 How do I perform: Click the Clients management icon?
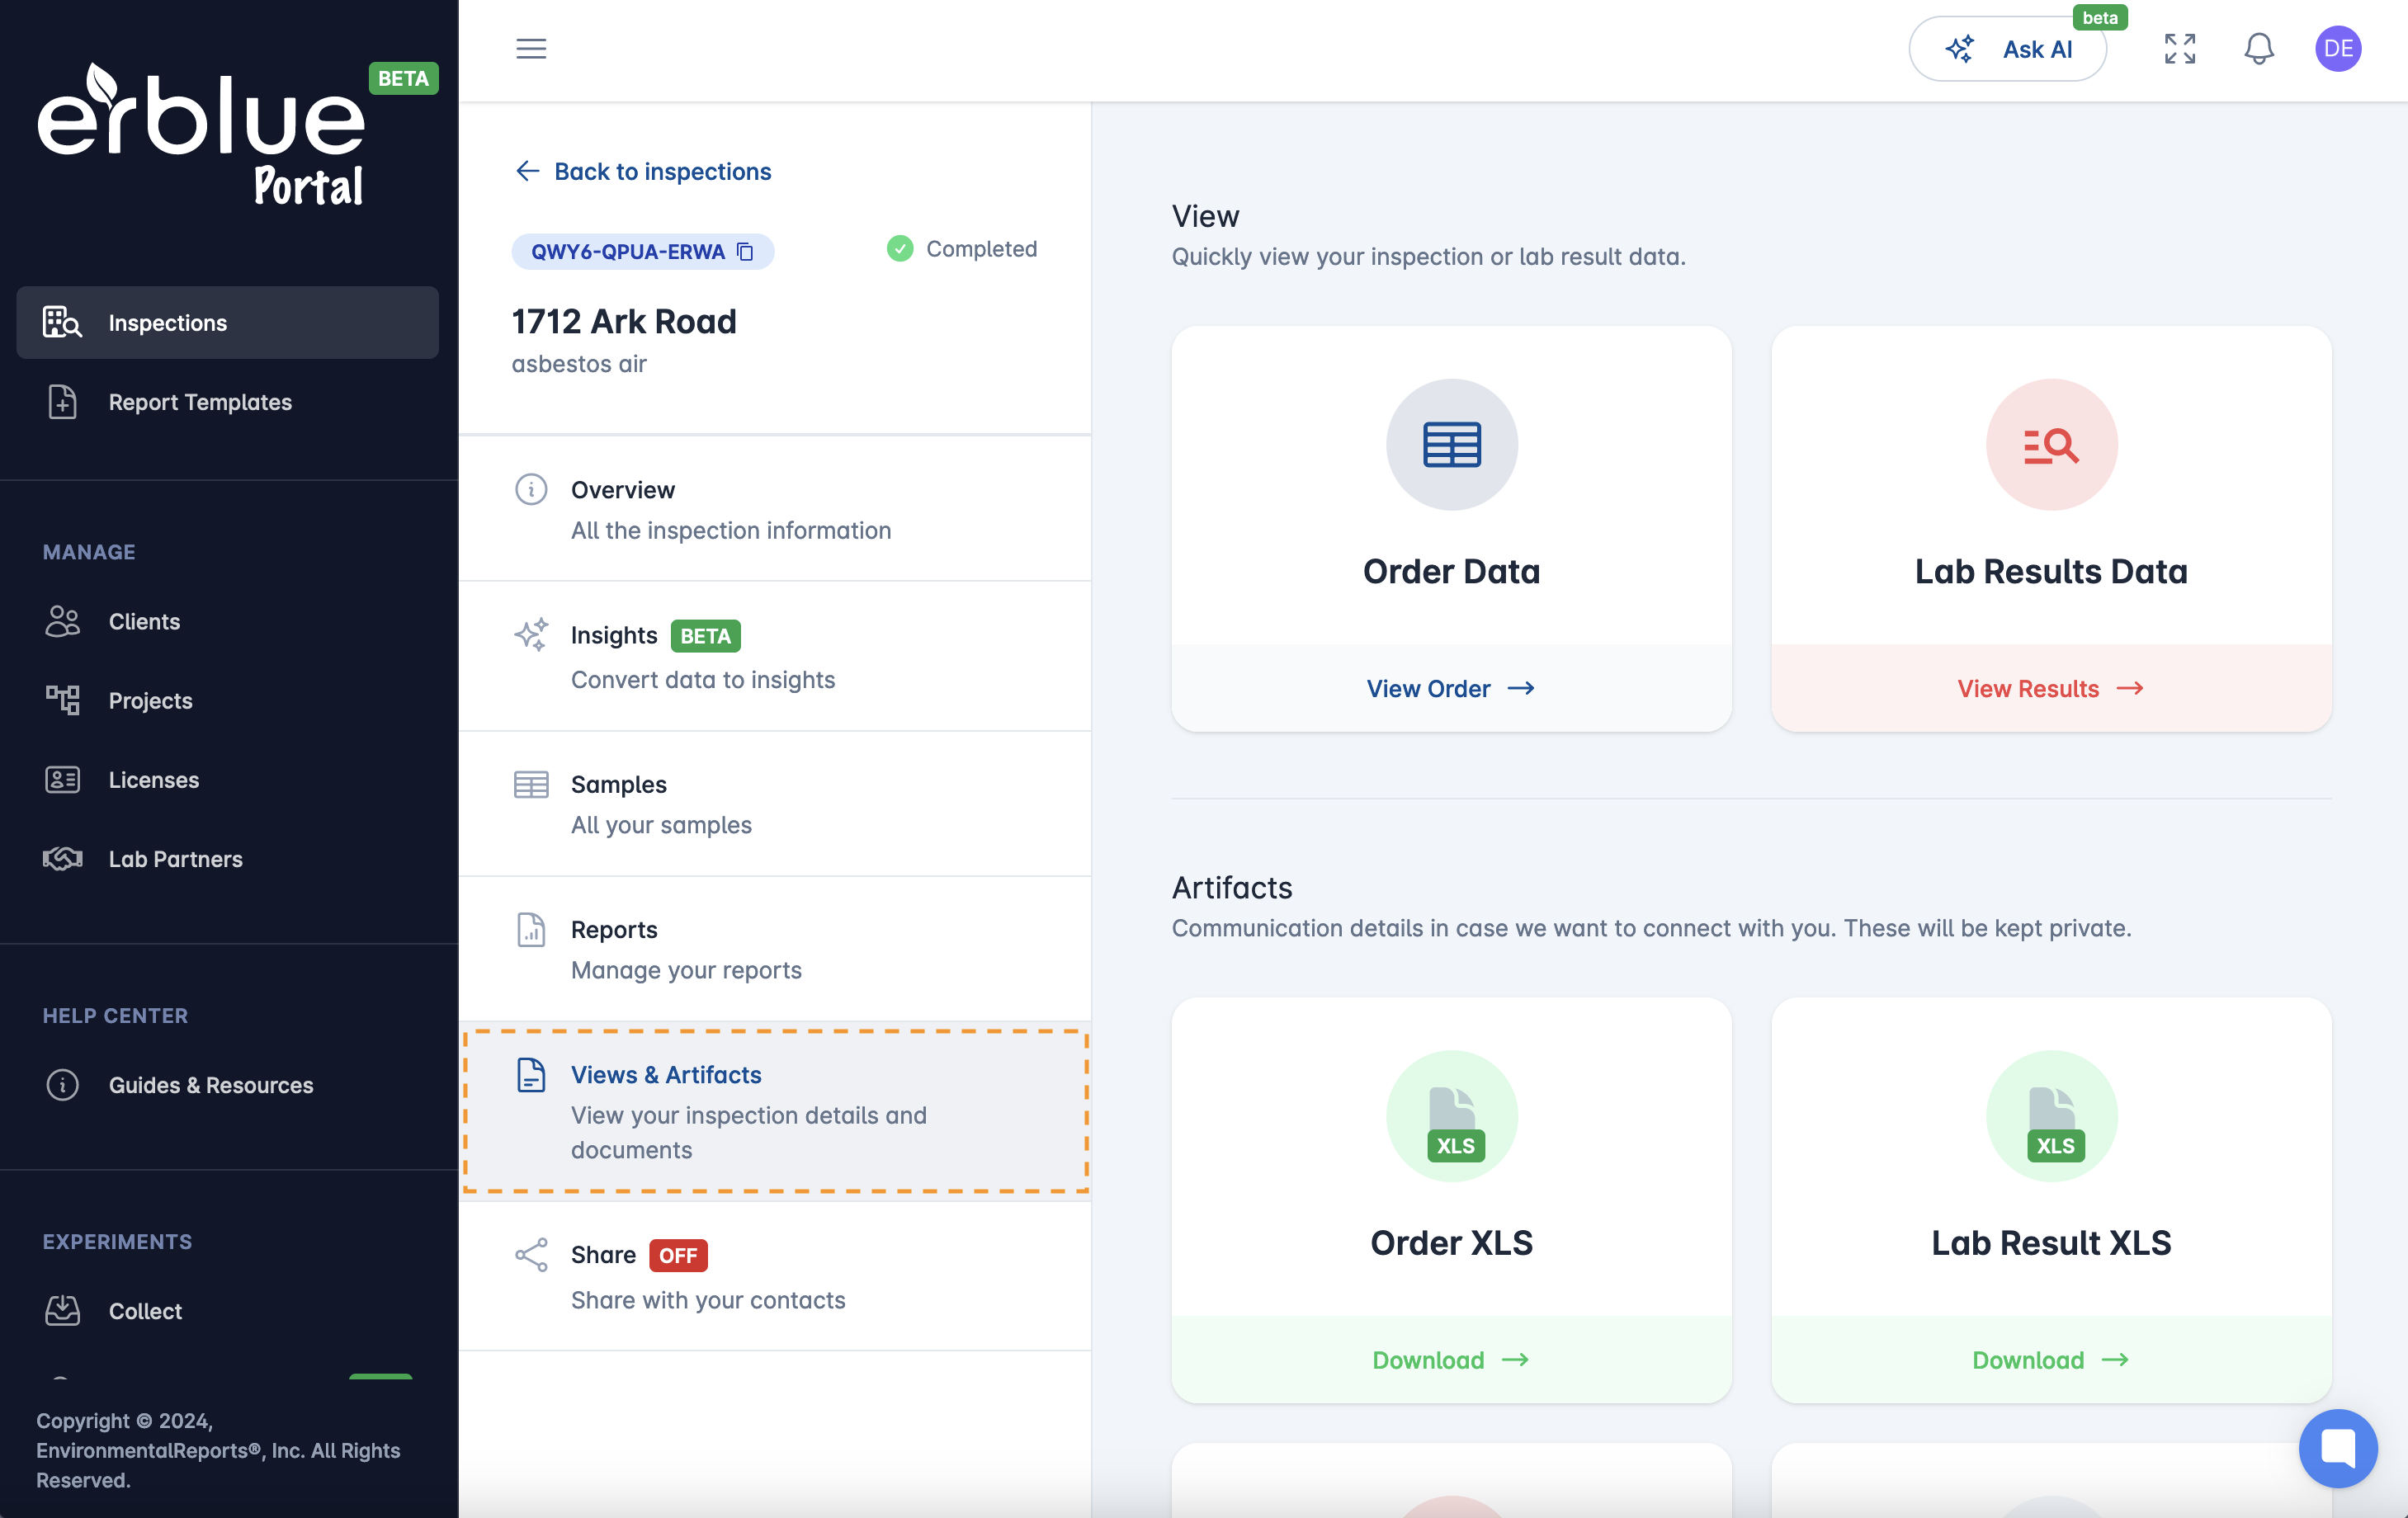point(61,619)
